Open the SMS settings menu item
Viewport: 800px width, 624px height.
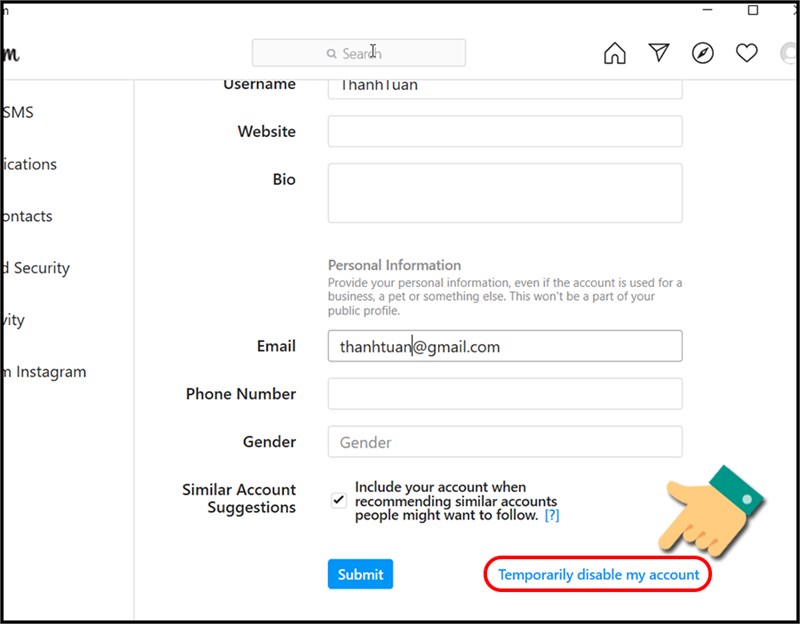tap(18, 112)
